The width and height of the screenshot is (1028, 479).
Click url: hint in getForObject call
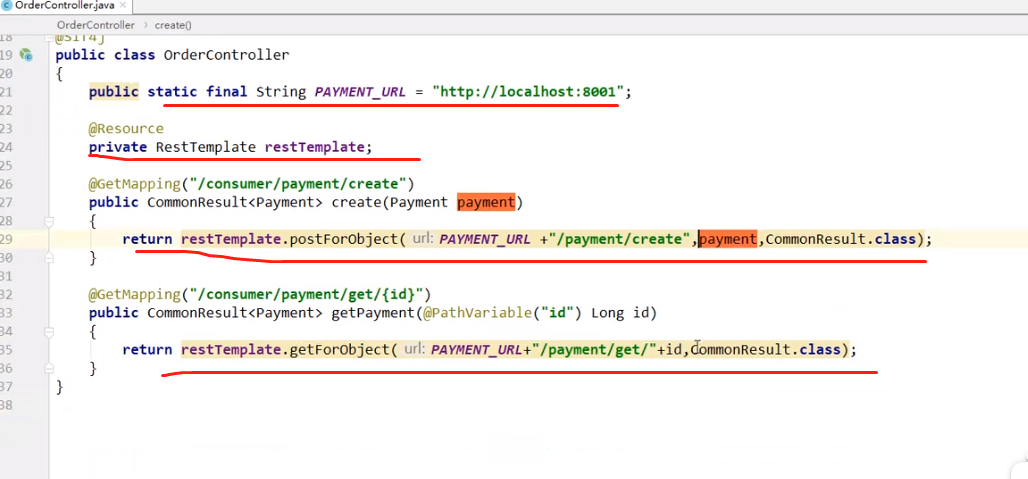coord(414,349)
